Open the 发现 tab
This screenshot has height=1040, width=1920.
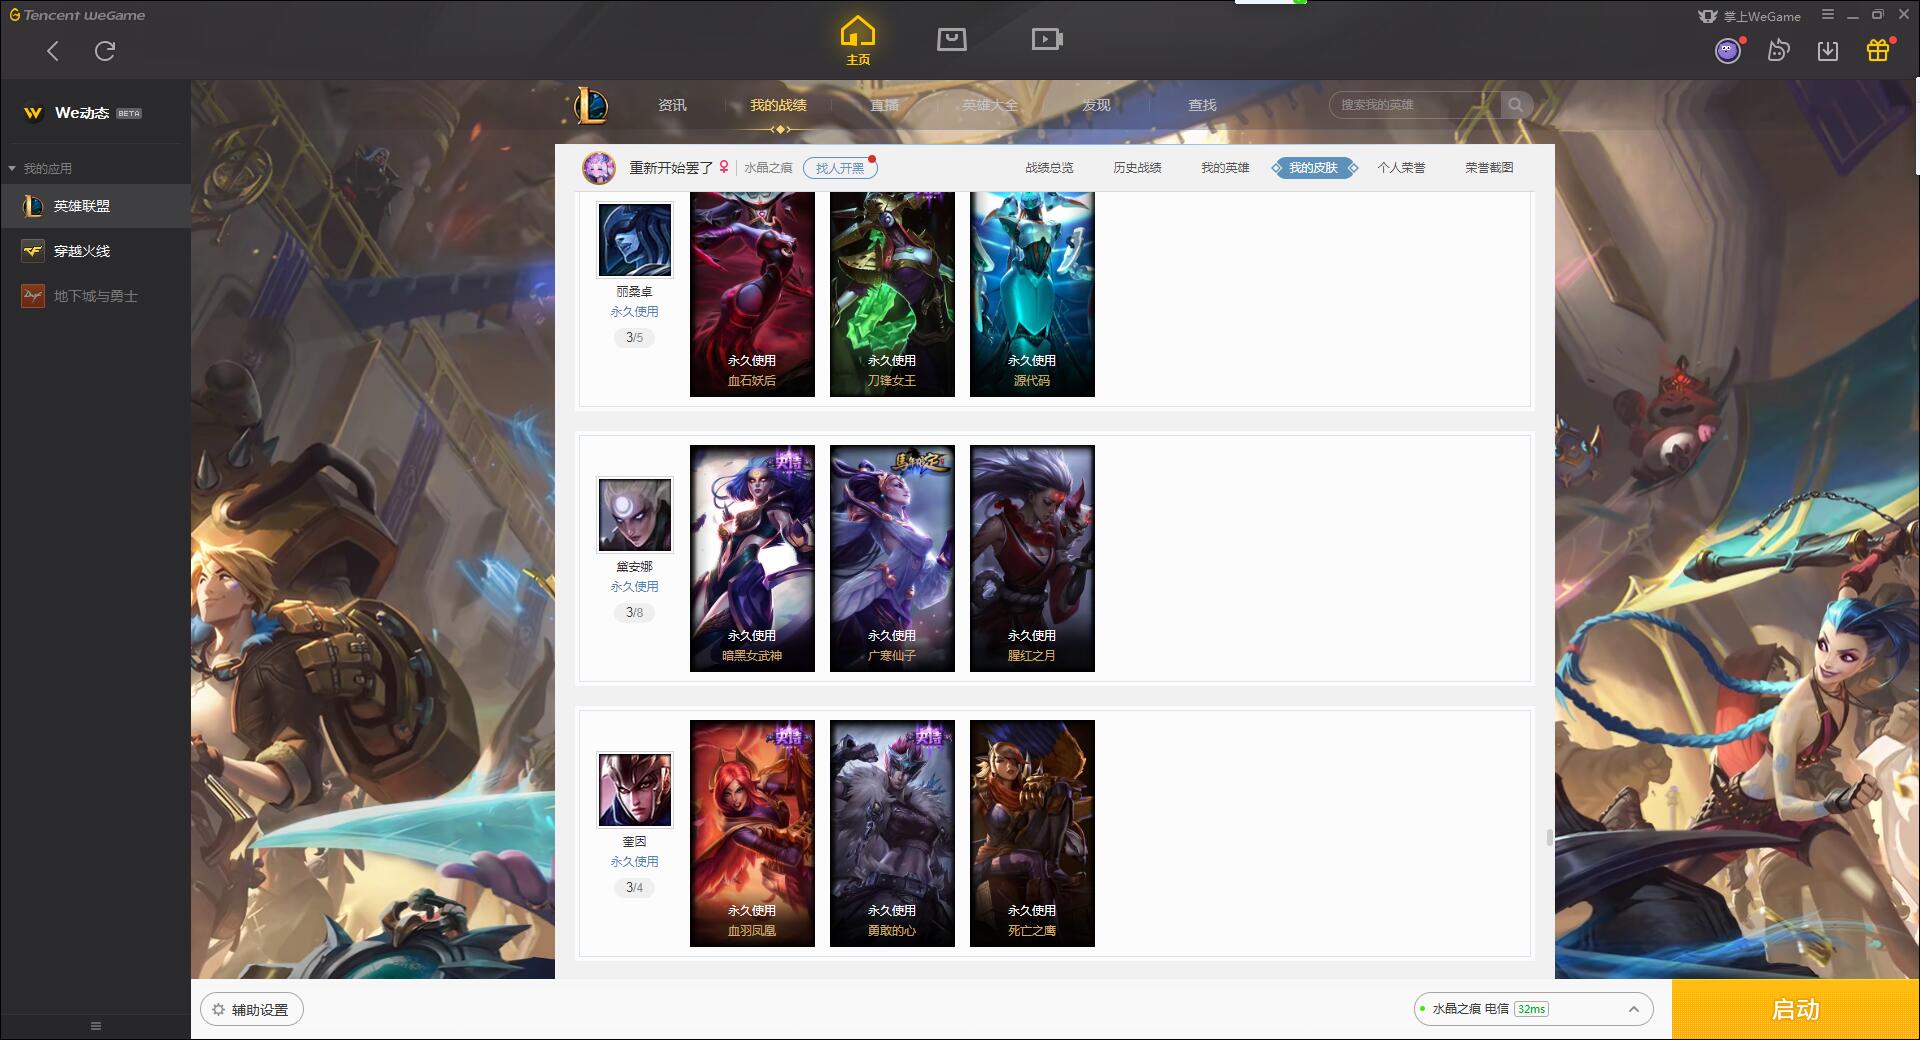pos(1096,105)
